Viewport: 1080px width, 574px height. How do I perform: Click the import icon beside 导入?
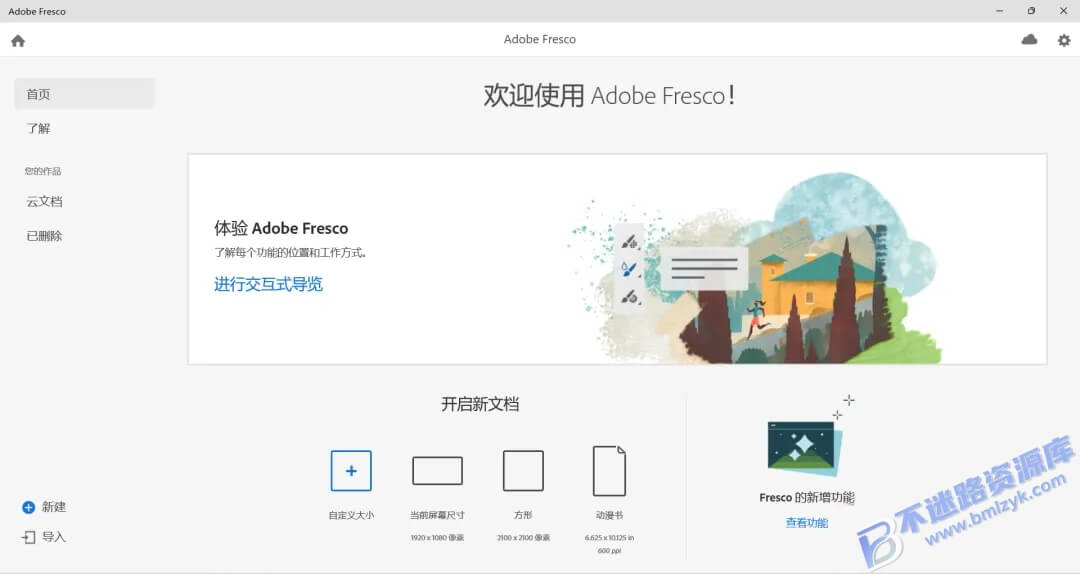tap(28, 537)
